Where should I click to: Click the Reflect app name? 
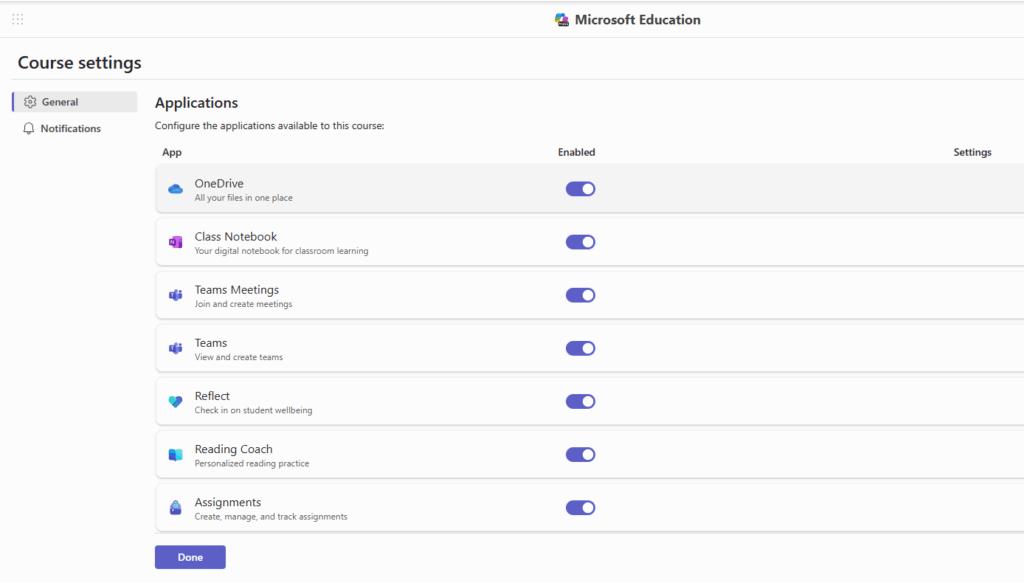212,396
